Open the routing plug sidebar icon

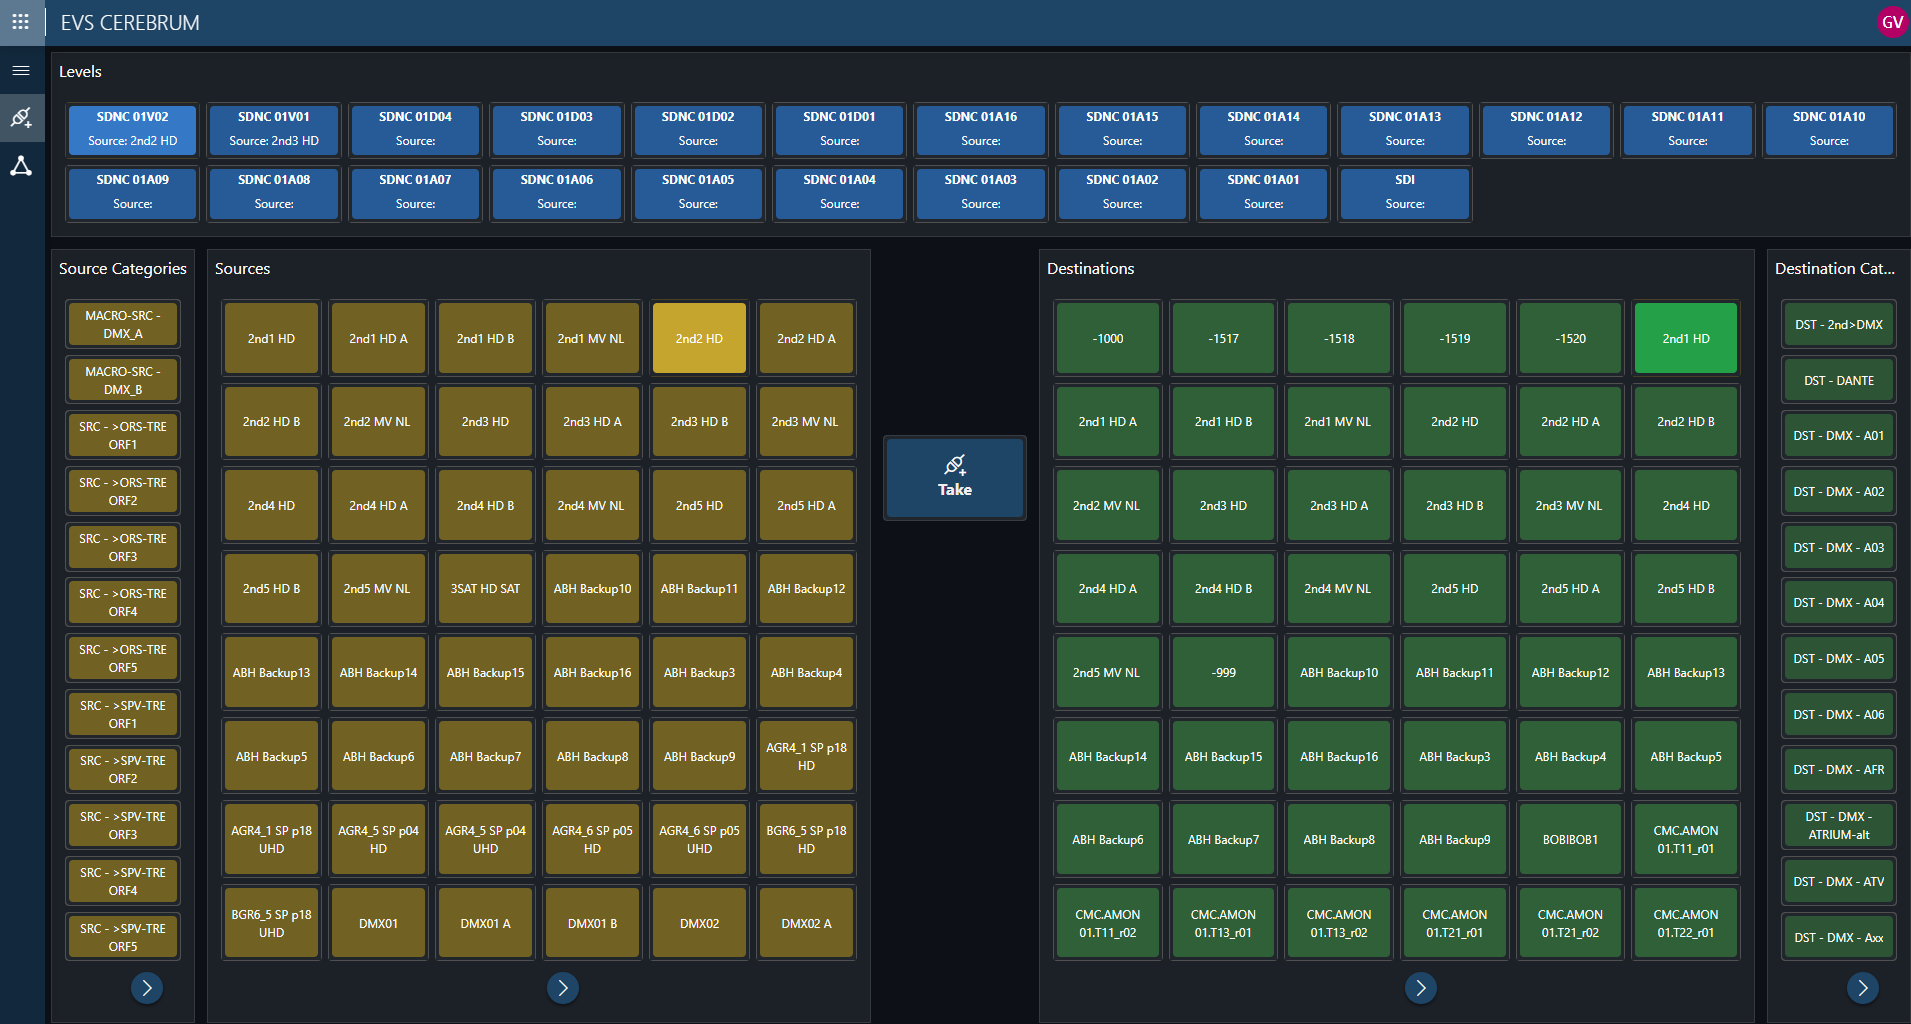tap(21, 118)
